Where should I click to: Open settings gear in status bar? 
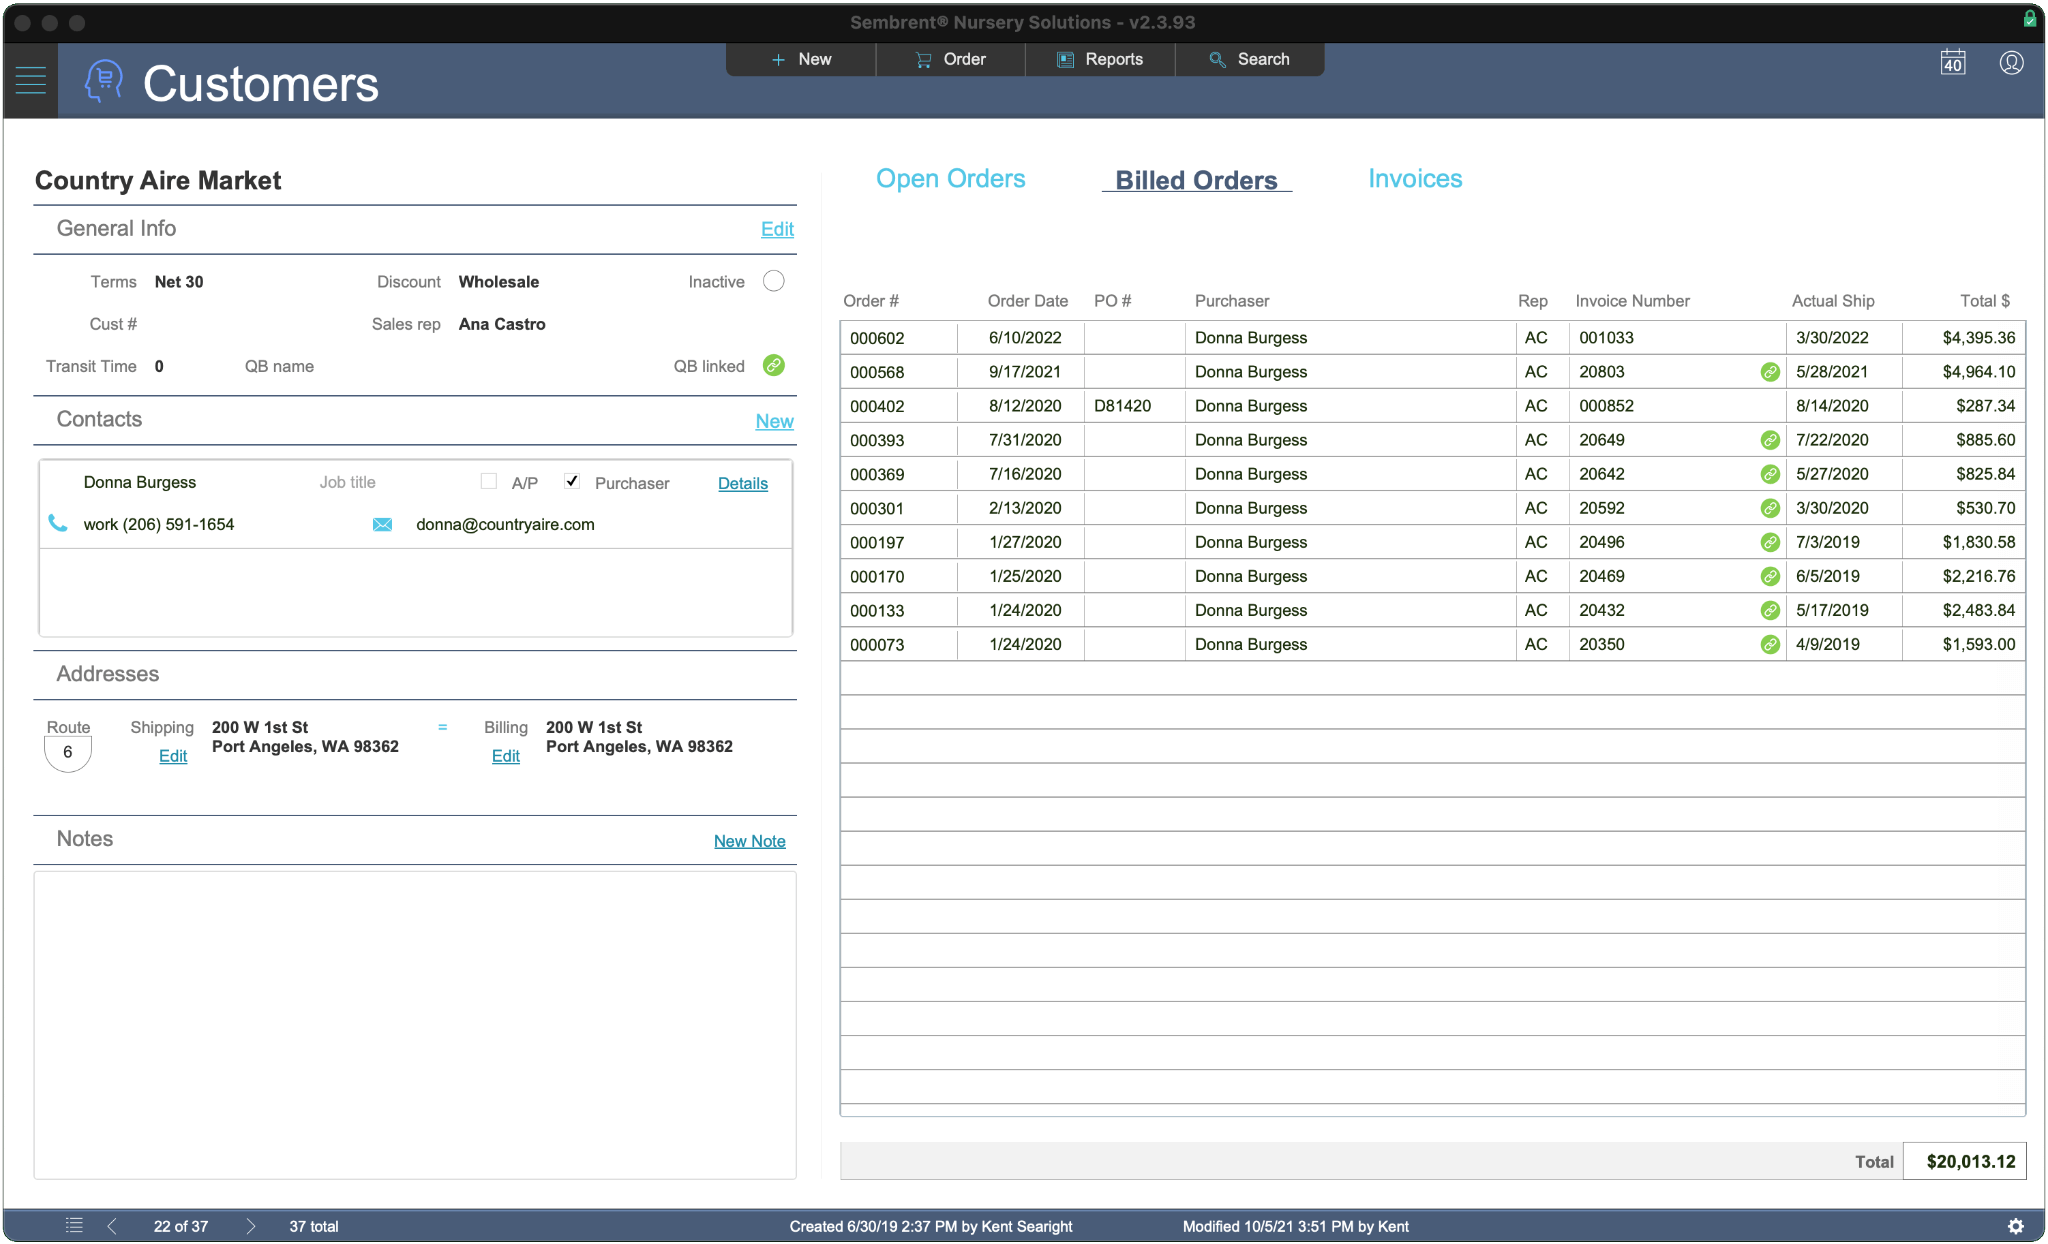click(x=2015, y=1225)
